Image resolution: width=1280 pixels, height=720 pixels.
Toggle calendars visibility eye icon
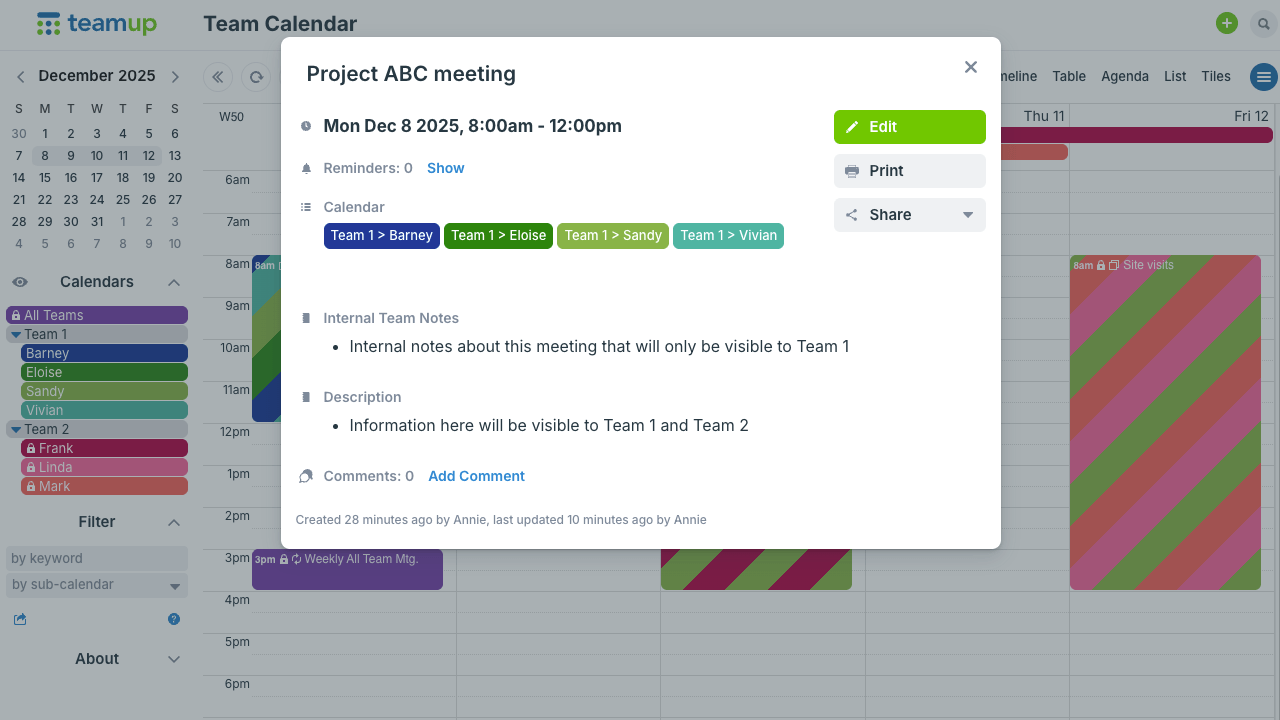coord(20,282)
